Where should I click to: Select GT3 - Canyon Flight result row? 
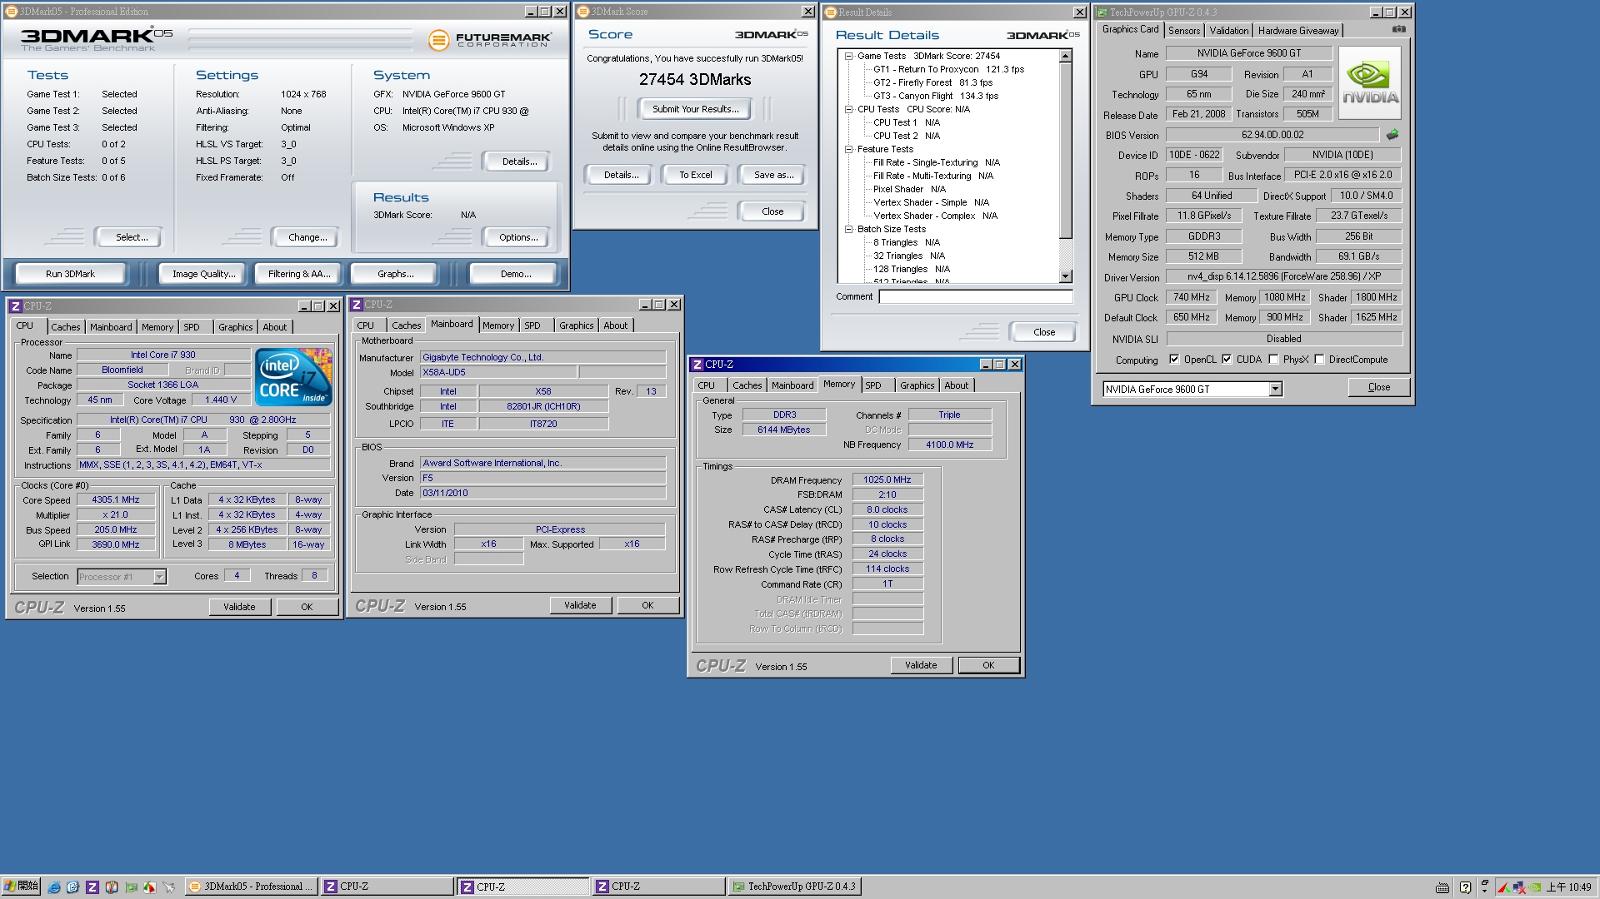coord(935,96)
